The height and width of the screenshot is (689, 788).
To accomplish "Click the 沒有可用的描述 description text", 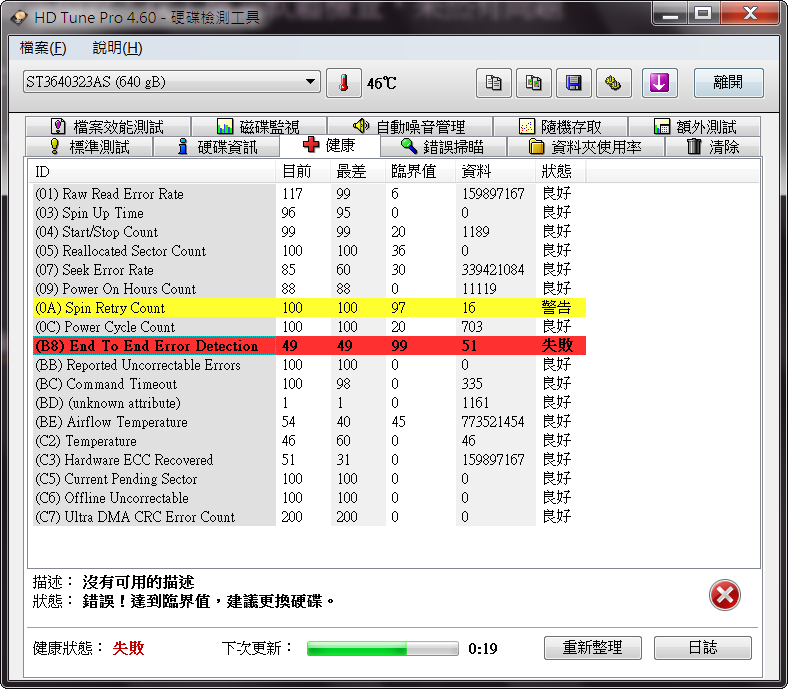I will point(138,582).
